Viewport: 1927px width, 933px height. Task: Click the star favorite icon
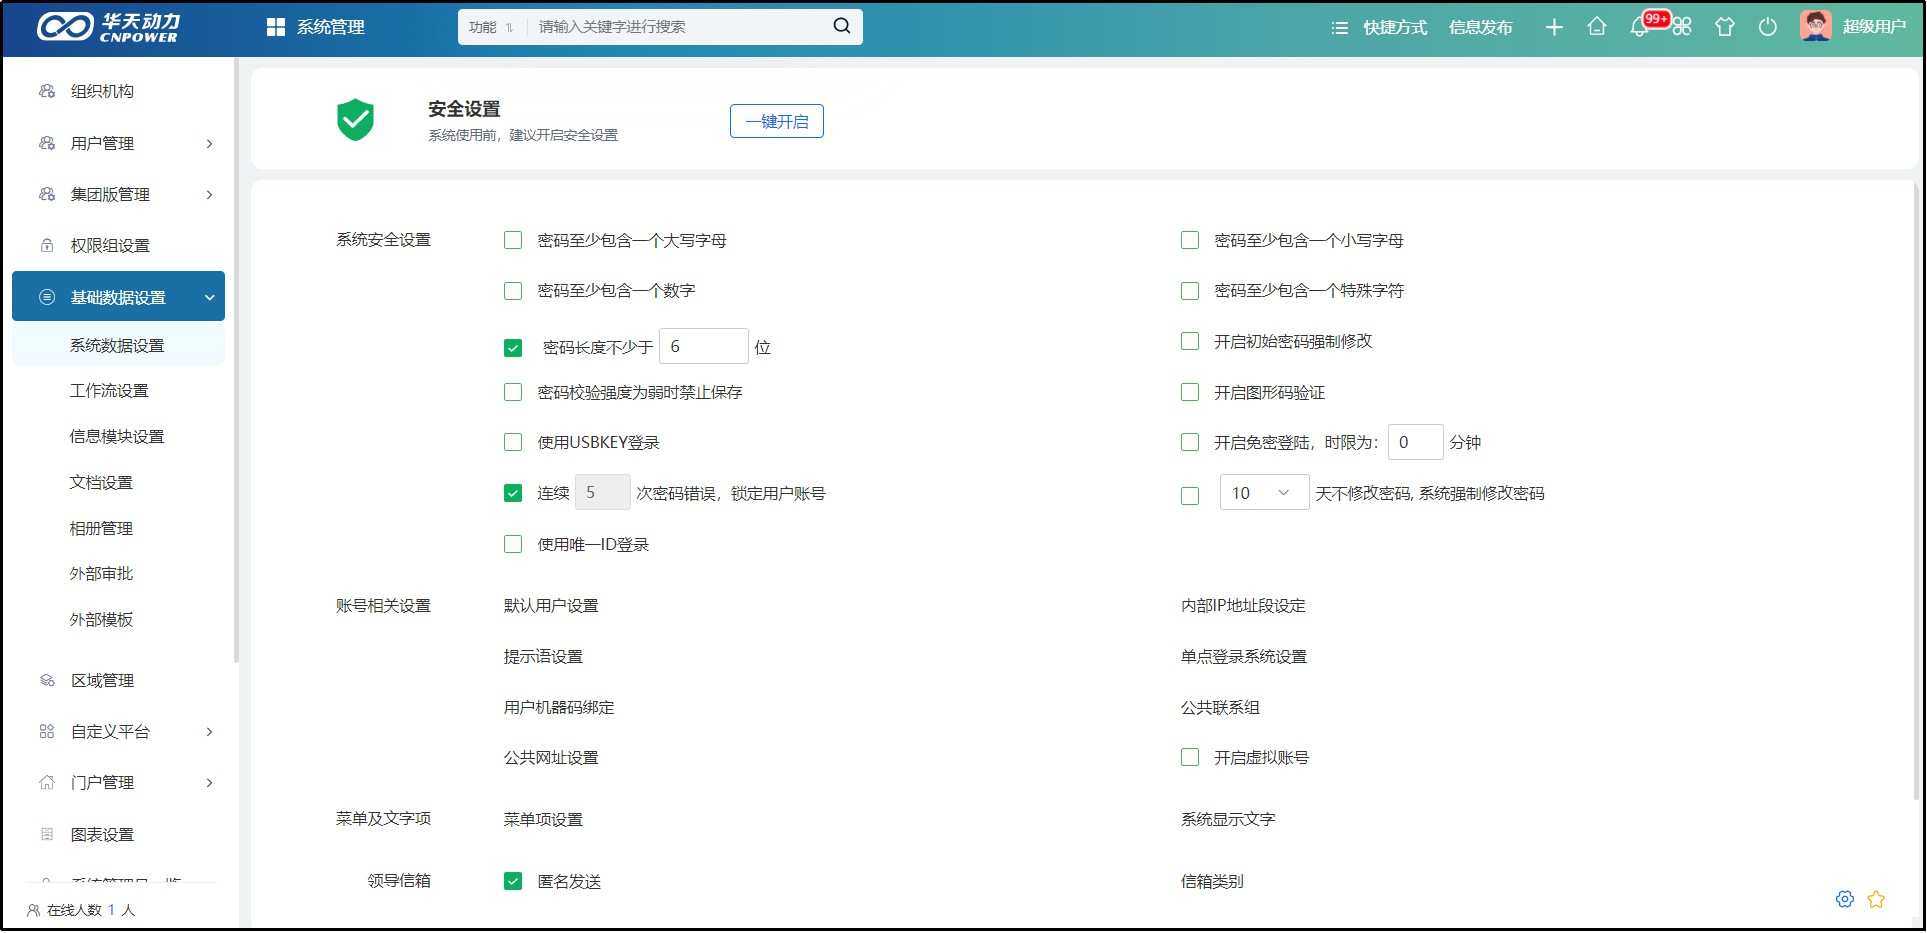[x=1876, y=899]
